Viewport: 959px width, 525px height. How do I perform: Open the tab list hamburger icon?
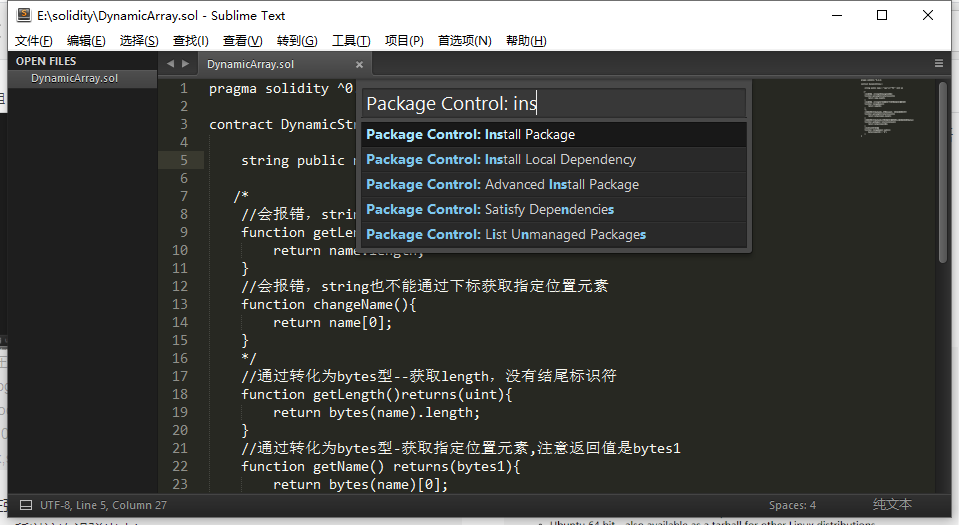pos(939,63)
